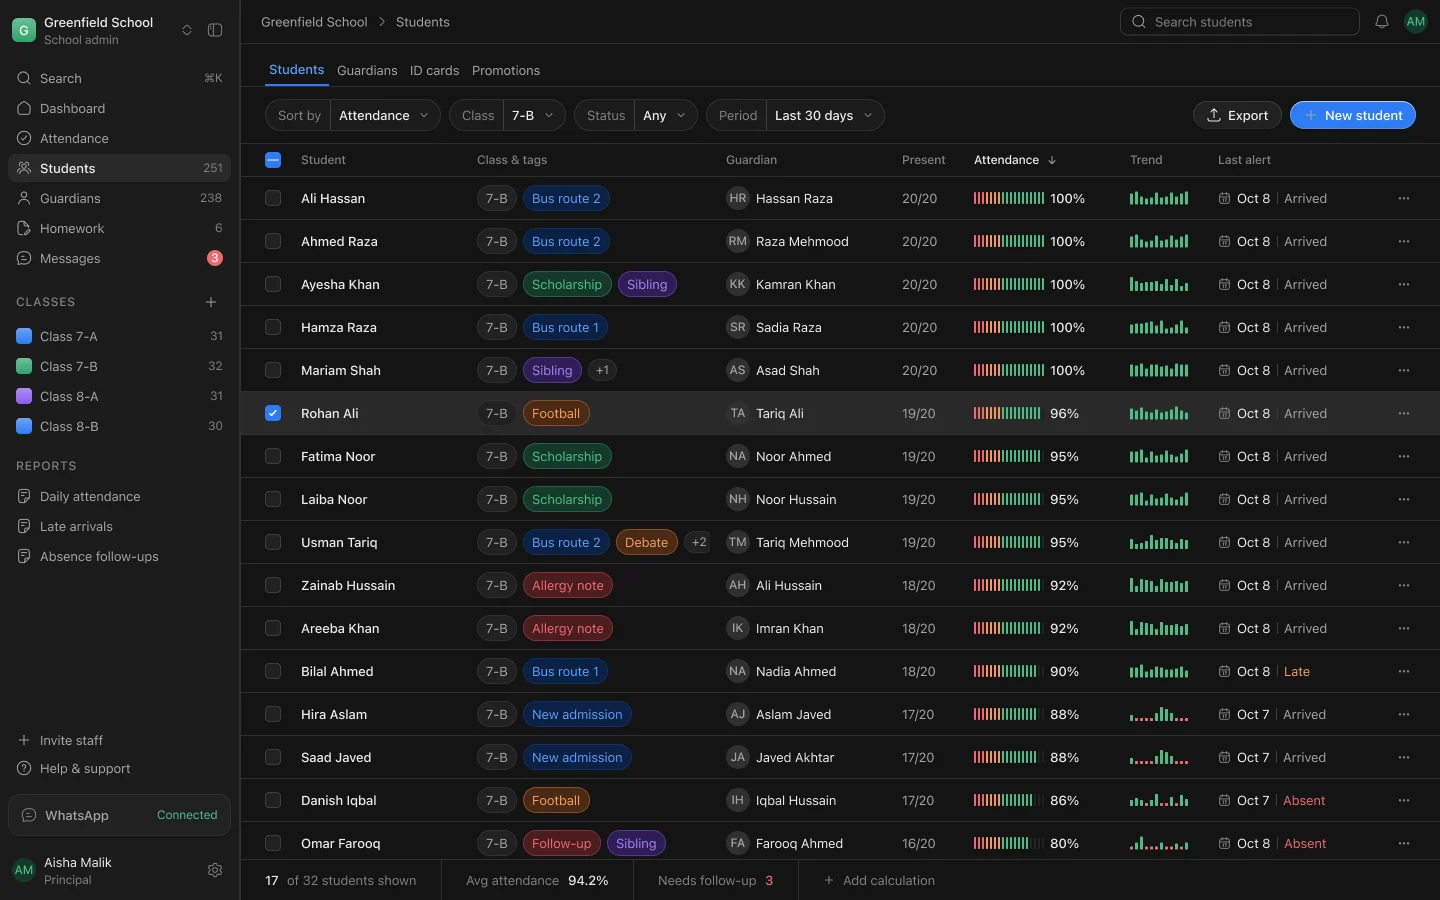Open row options menu for Ali Hassan
The width and height of the screenshot is (1440, 900).
(x=1404, y=198)
